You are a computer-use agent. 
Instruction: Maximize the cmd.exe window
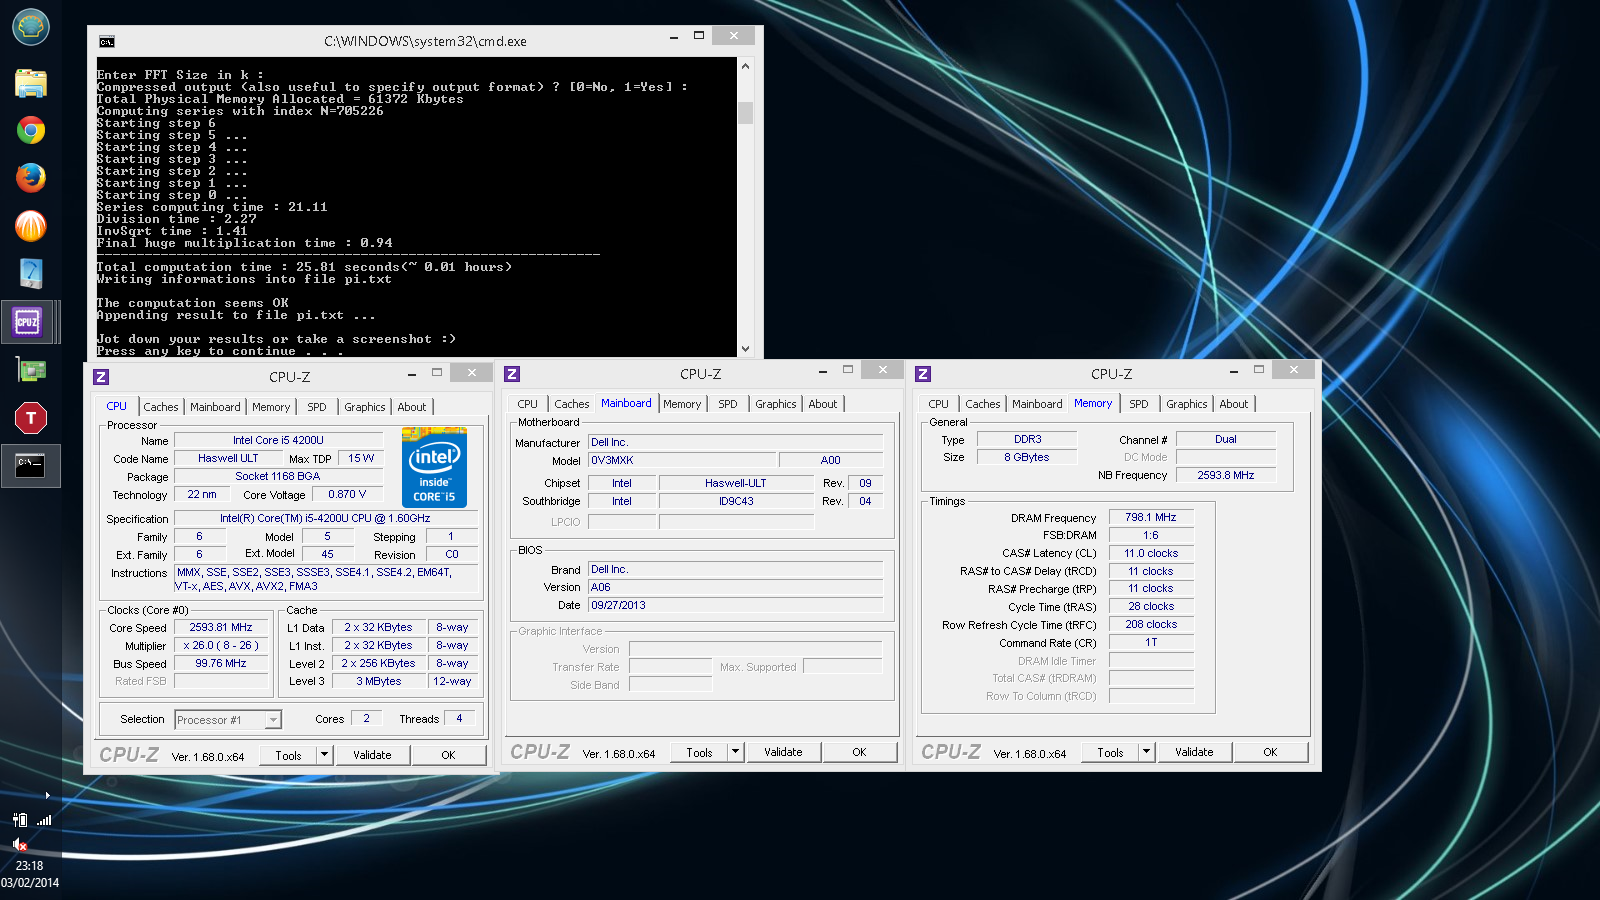click(x=699, y=36)
